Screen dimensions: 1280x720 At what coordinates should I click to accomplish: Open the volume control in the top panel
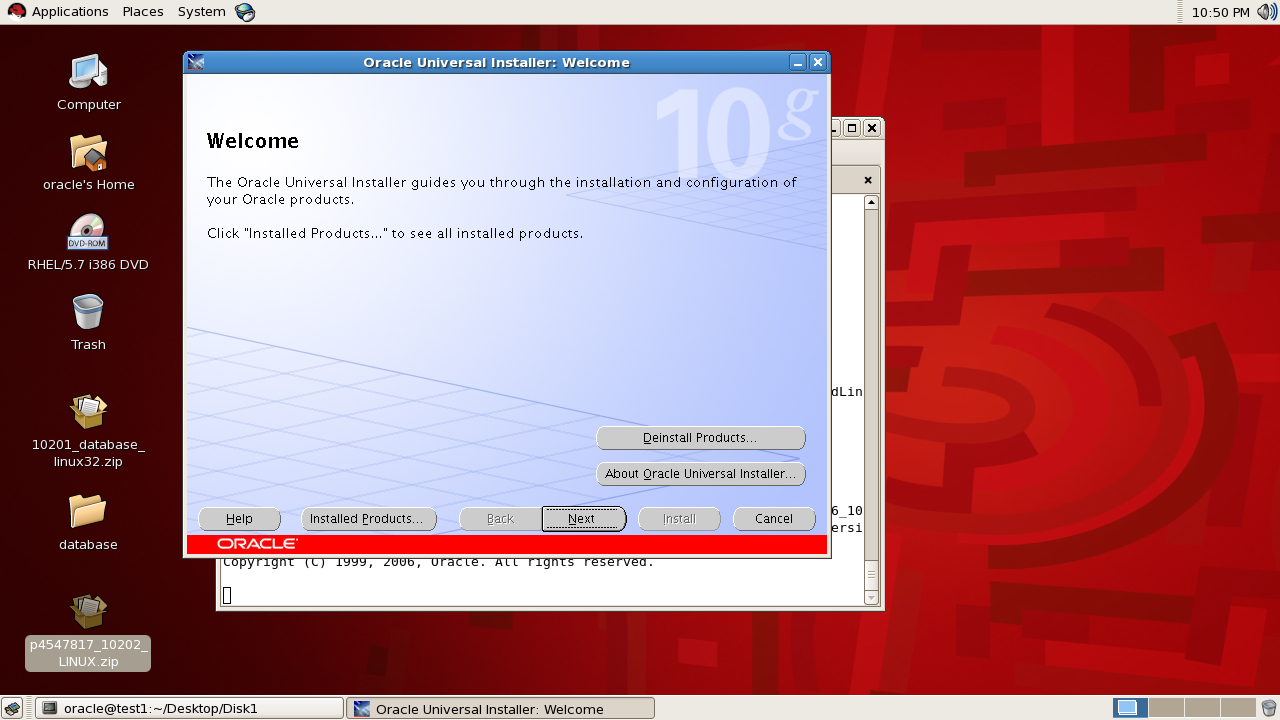1266,11
